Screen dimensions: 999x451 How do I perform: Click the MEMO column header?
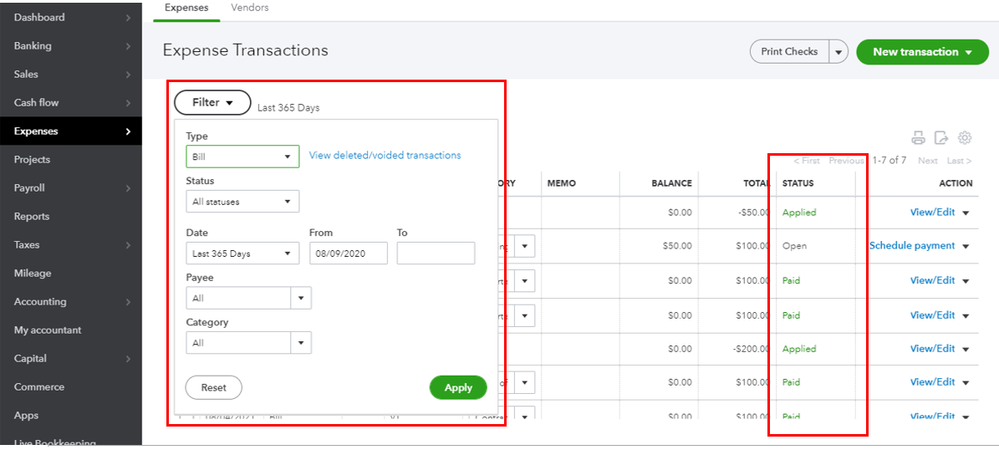(561, 183)
